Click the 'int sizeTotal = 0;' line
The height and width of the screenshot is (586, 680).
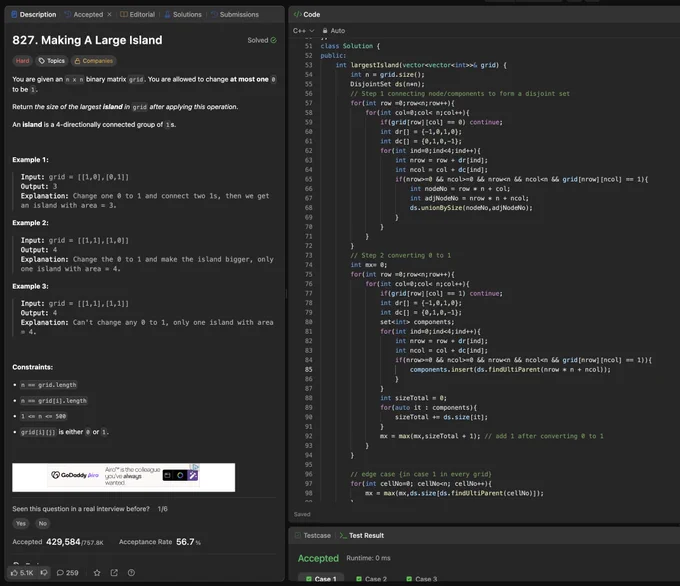pos(413,398)
